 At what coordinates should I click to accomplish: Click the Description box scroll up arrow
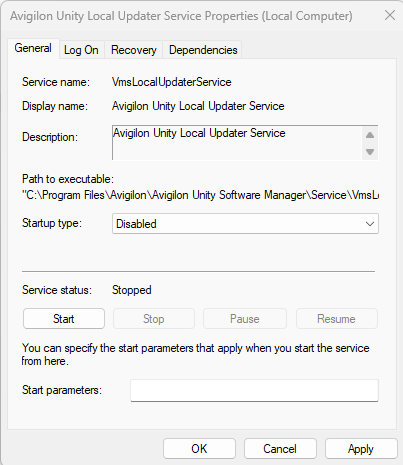(x=370, y=135)
